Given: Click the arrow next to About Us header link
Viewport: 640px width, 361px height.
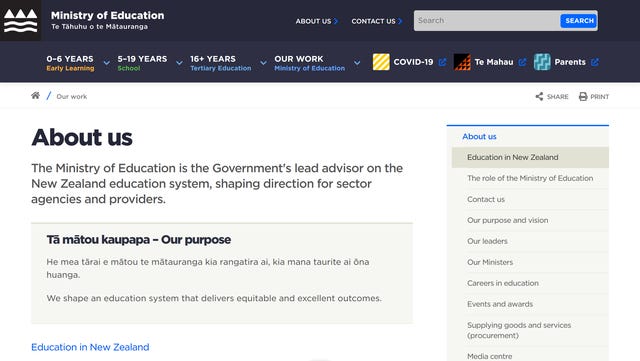Looking at the screenshot, I should (336, 21).
